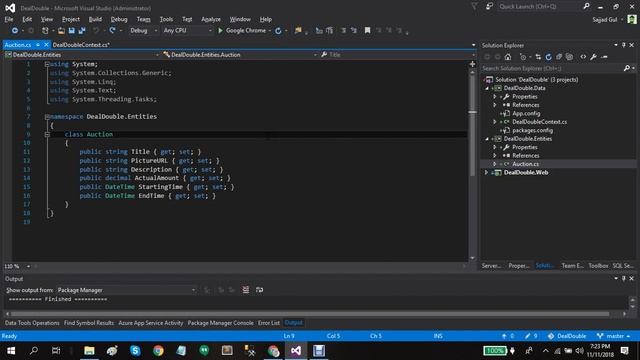Switch to the DealDoubleContext.cs tab
The width and height of the screenshot is (640, 360).
81,45
